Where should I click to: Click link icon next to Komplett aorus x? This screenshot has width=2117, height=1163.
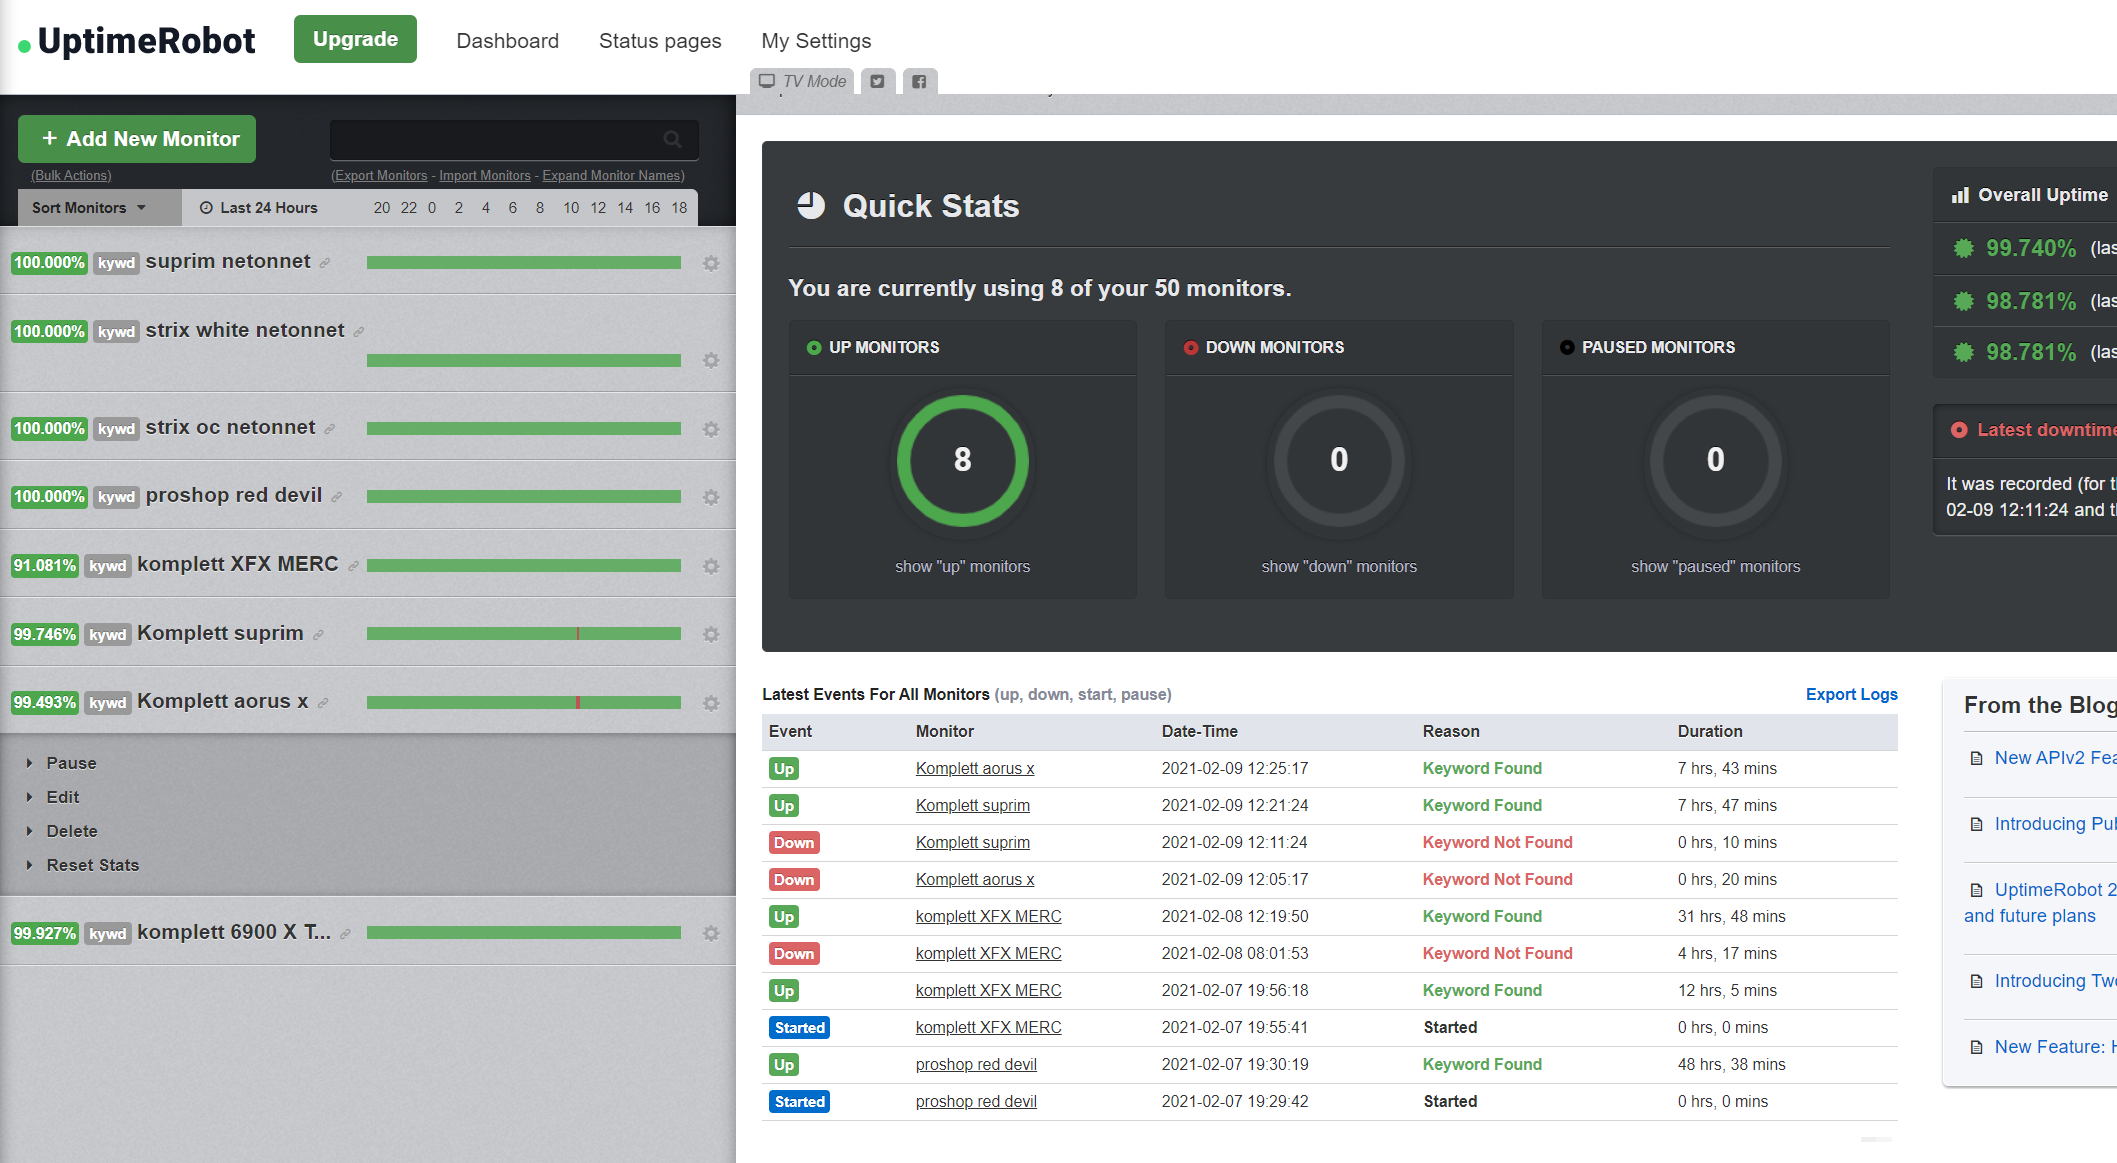[323, 703]
